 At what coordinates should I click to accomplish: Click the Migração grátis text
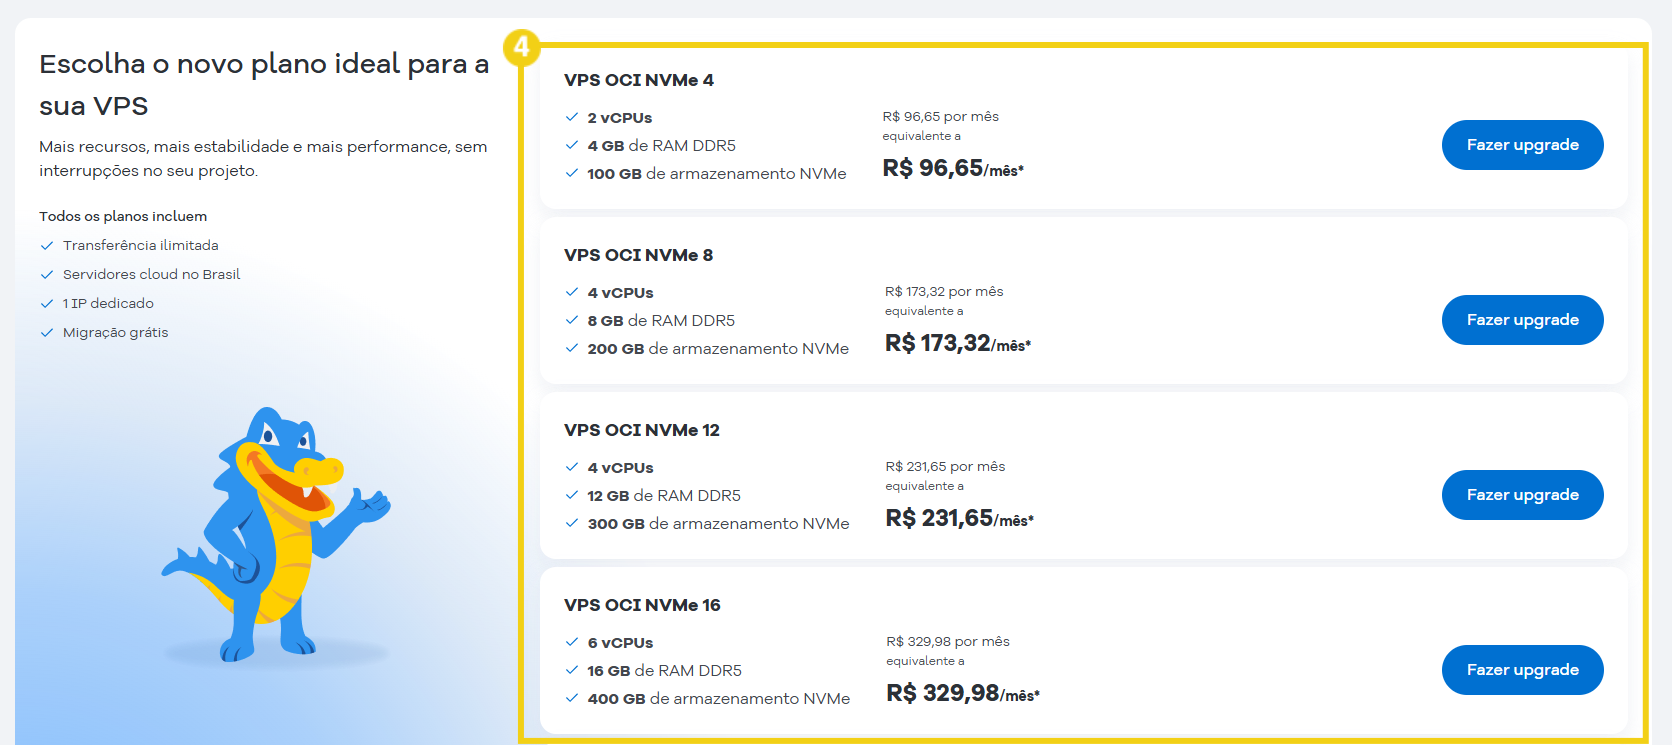tap(116, 332)
